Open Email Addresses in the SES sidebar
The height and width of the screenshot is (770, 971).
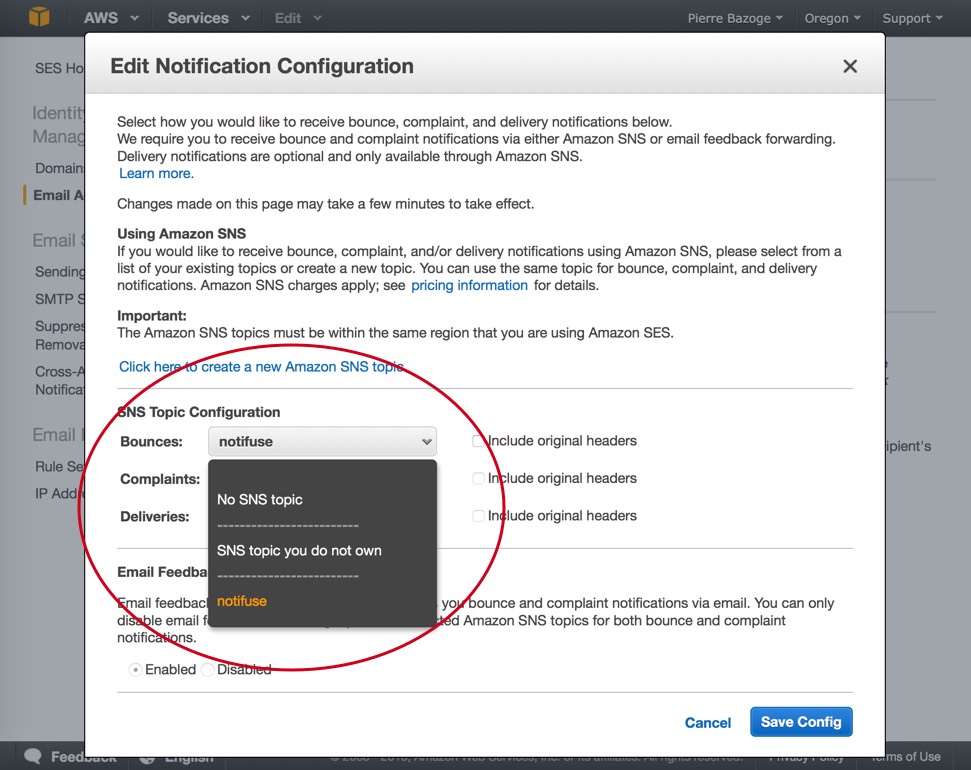point(59,195)
